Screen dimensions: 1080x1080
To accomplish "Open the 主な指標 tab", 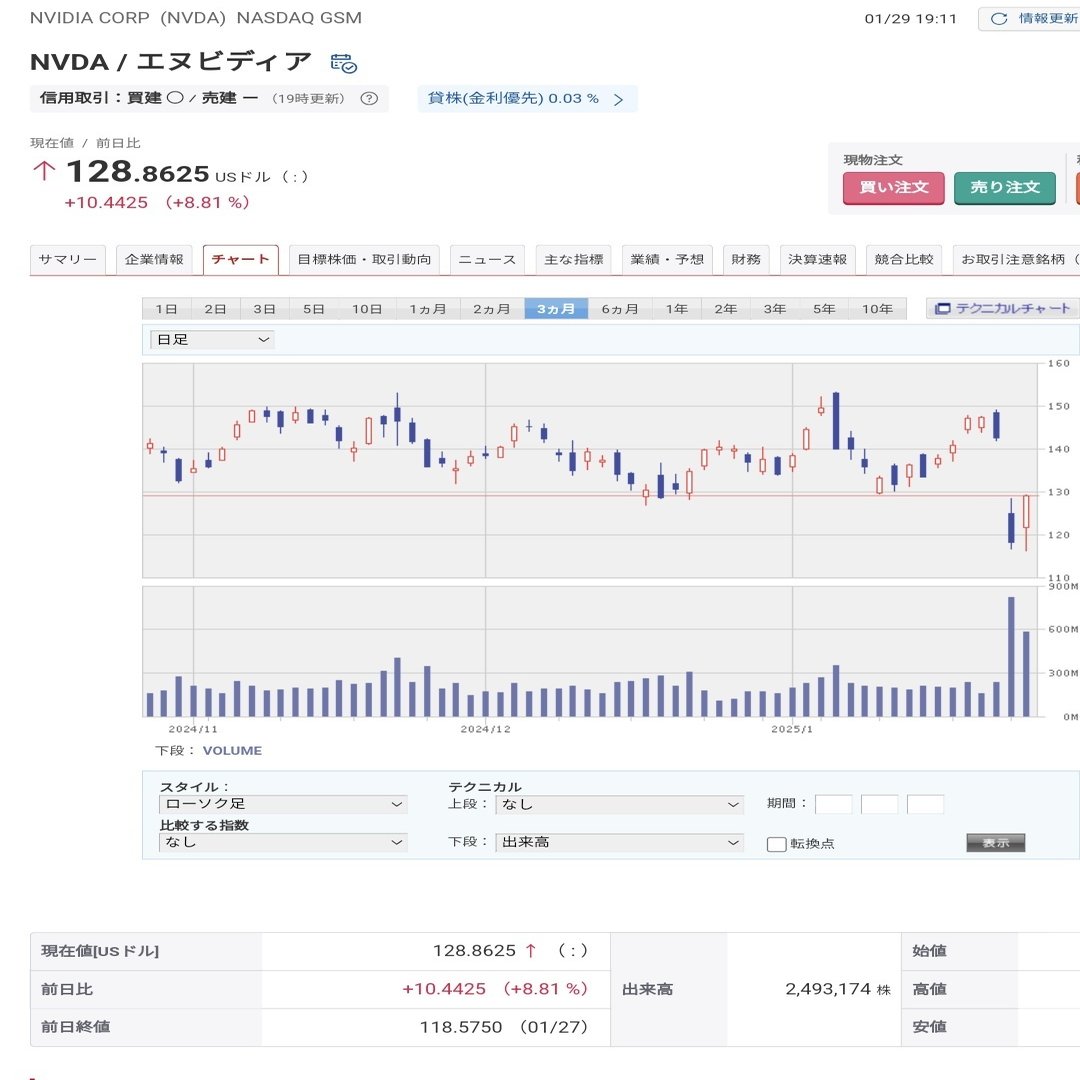I will point(574,260).
